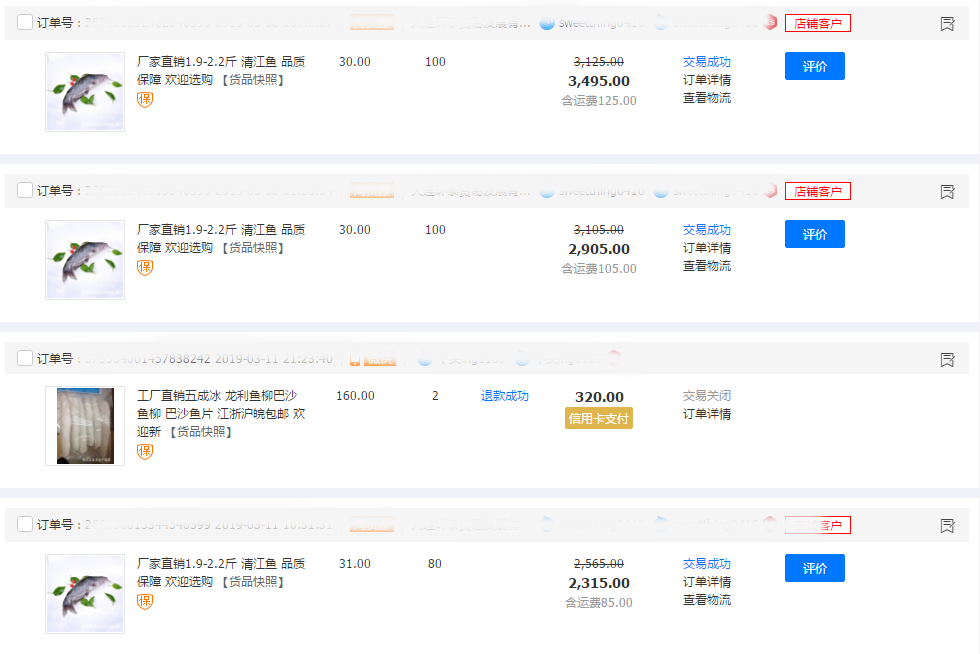Viewport: 980px width, 654px height.
Task: Open 订单详情 for the 2,905.00 order
Action: pos(706,248)
